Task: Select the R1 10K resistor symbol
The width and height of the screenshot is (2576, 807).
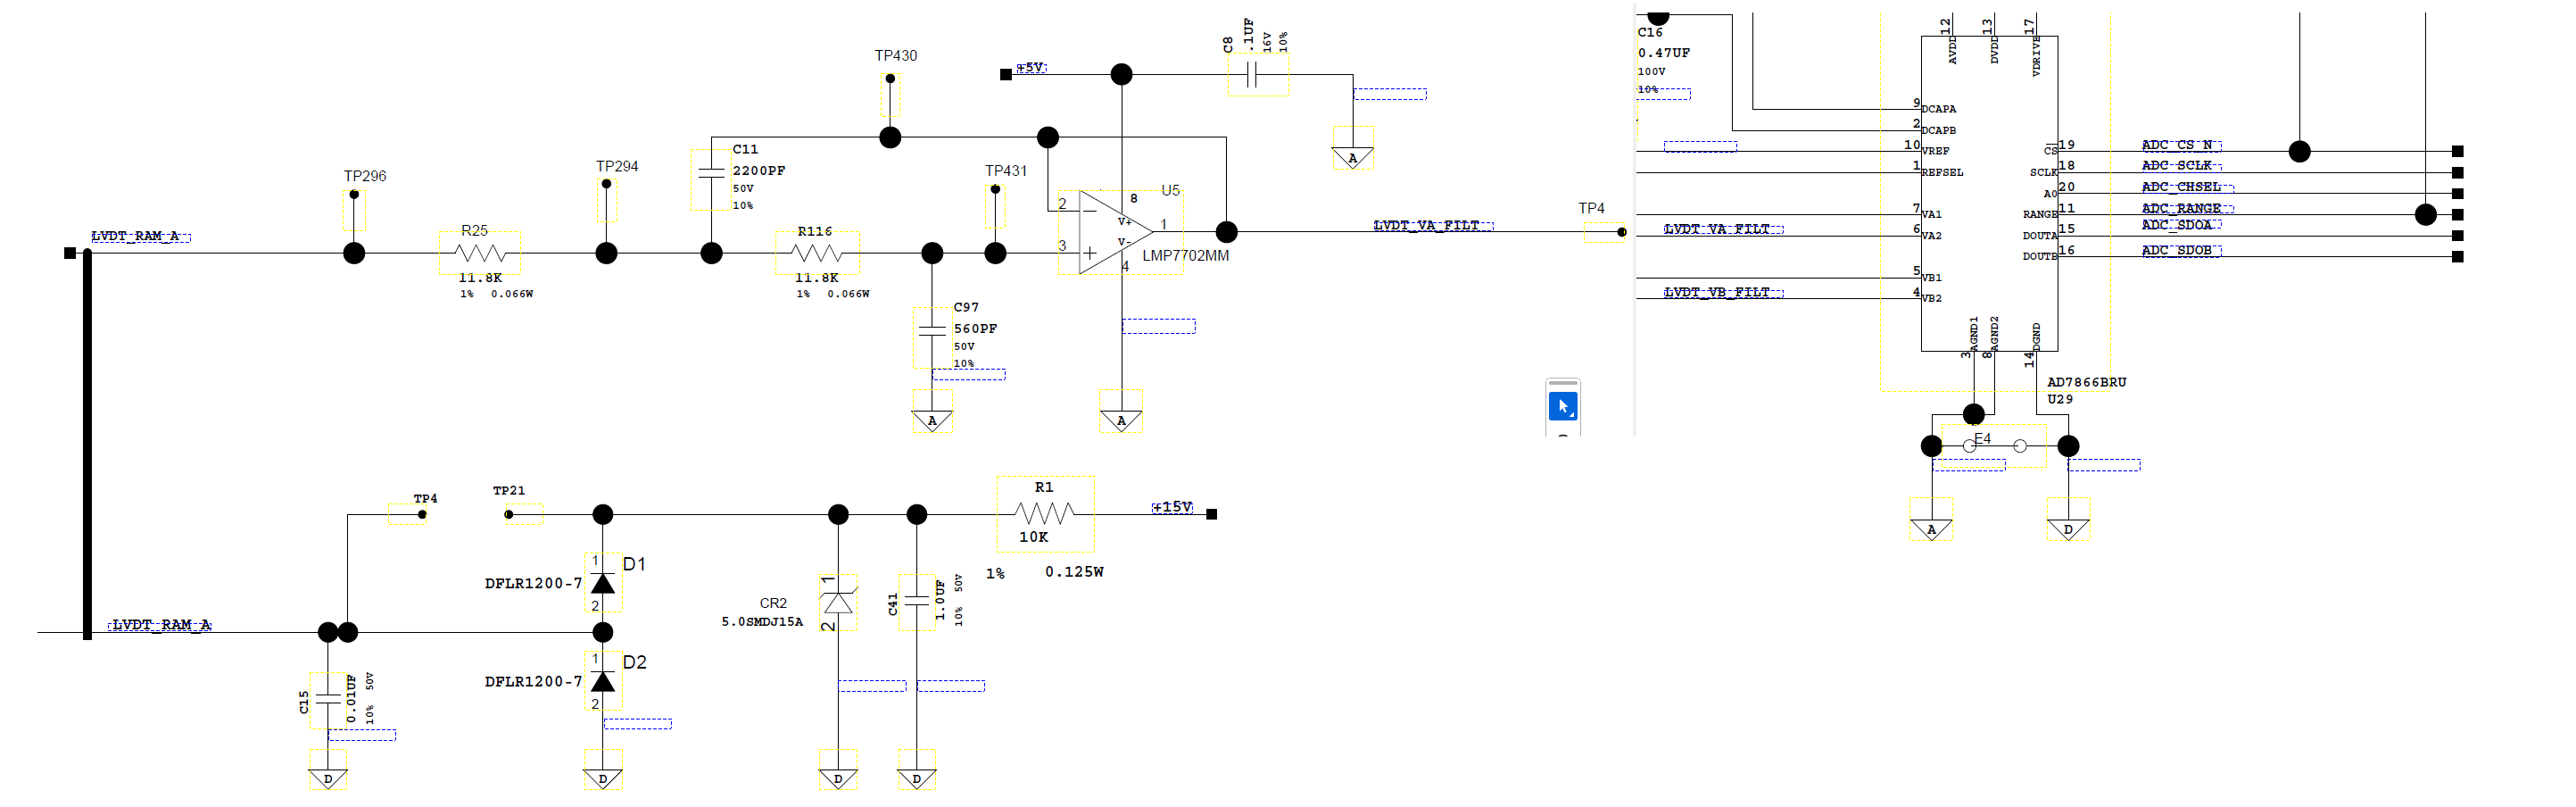Action: [1045, 514]
